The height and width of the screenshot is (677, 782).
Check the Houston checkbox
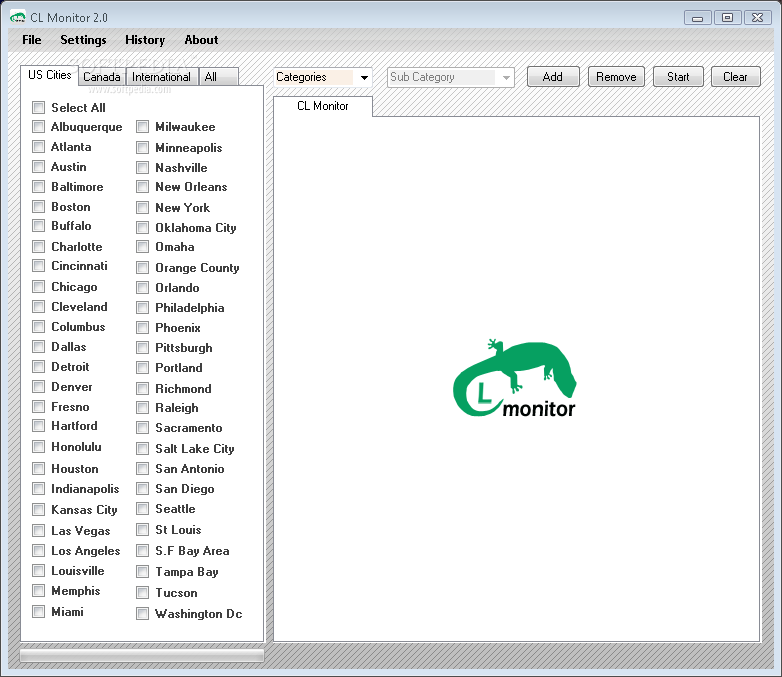38,468
